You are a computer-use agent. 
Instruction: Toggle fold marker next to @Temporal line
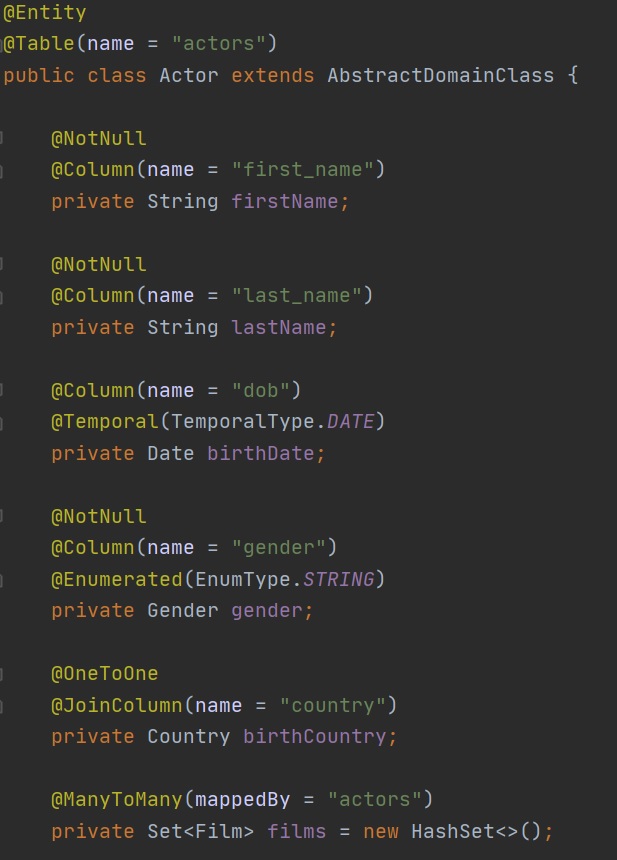3,422
